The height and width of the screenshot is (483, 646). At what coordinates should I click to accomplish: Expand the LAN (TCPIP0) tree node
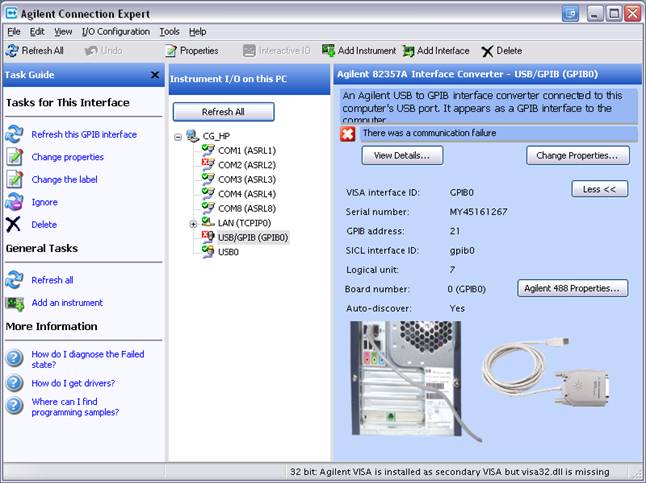pyautogui.click(x=193, y=223)
